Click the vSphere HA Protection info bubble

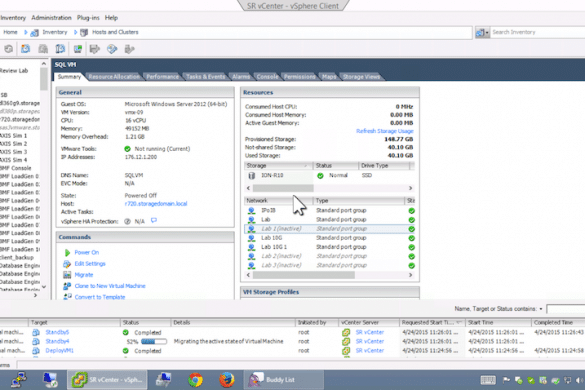coord(154,221)
